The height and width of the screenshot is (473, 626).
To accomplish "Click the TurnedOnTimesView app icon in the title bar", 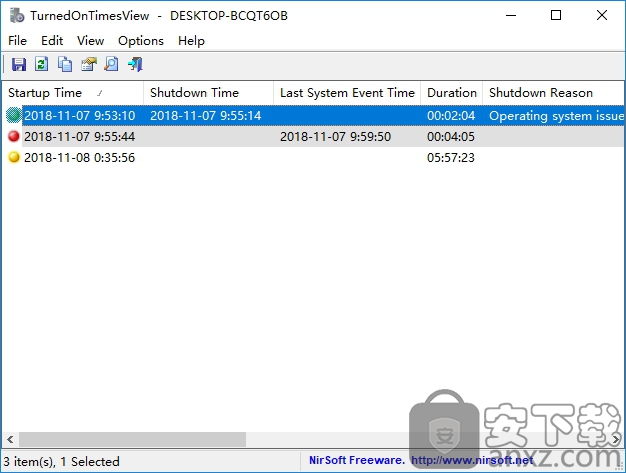I will click(x=17, y=16).
